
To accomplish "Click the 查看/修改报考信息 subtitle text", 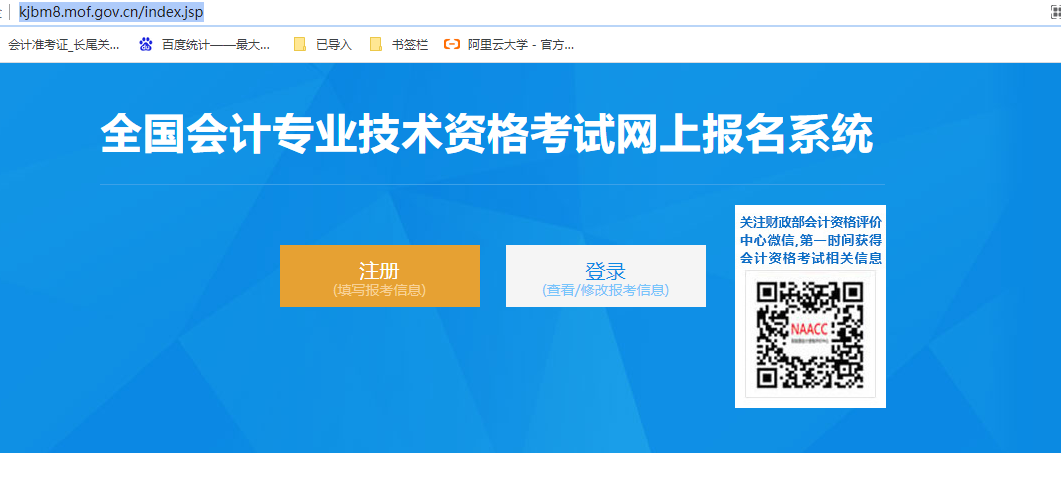I will (x=605, y=290).
